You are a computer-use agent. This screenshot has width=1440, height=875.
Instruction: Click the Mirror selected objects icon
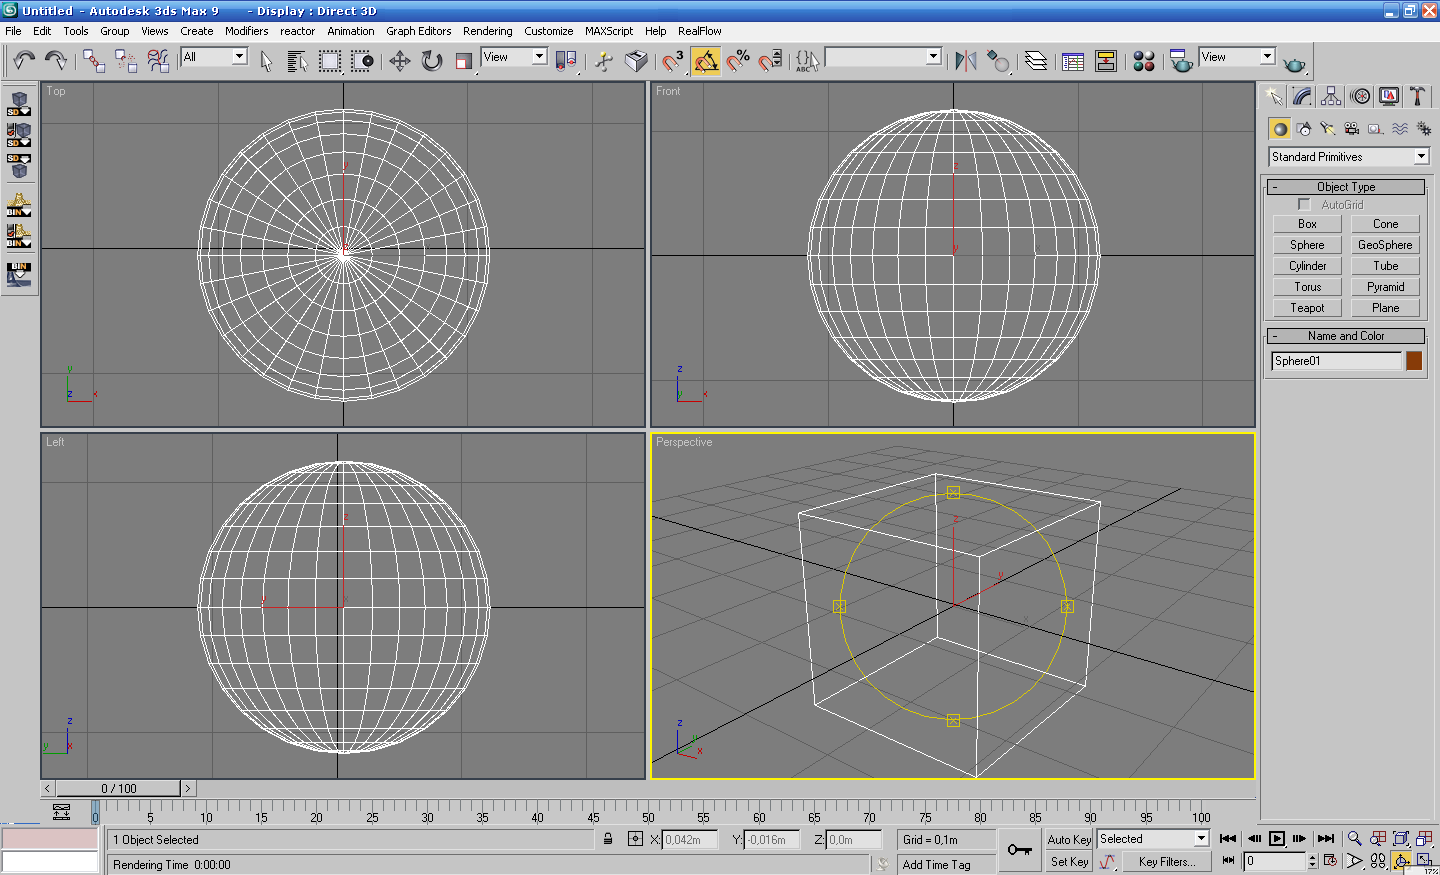click(965, 61)
